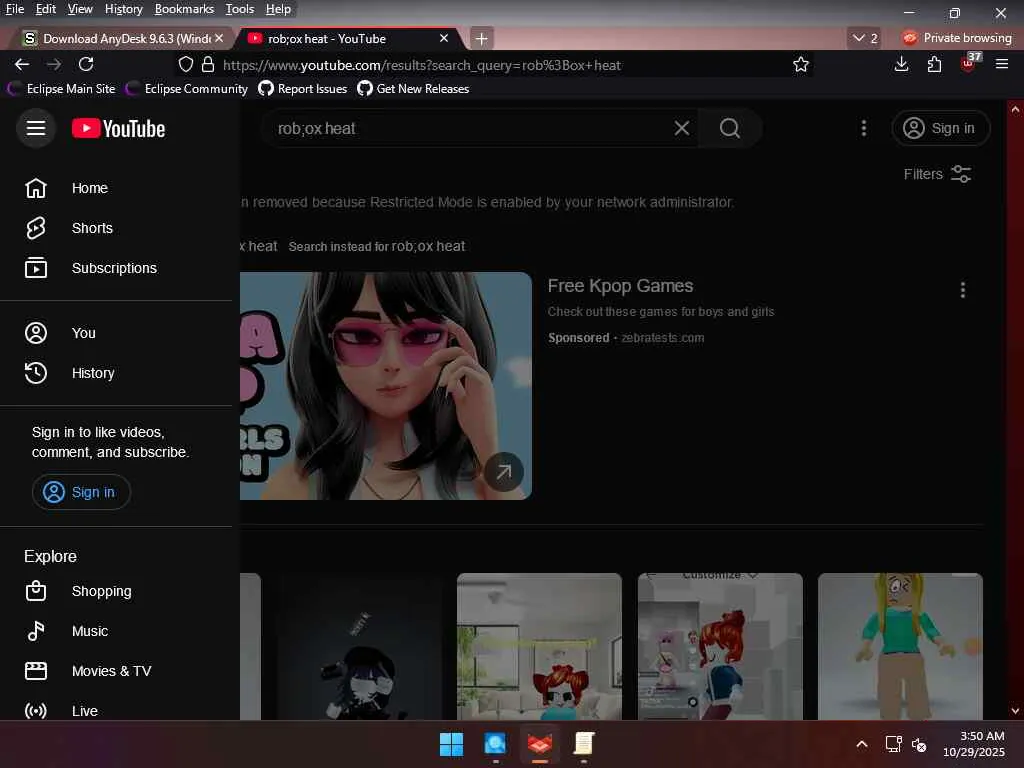The width and height of the screenshot is (1024, 768).
Task: Click the site padlock icon
Action: [208, 64]
